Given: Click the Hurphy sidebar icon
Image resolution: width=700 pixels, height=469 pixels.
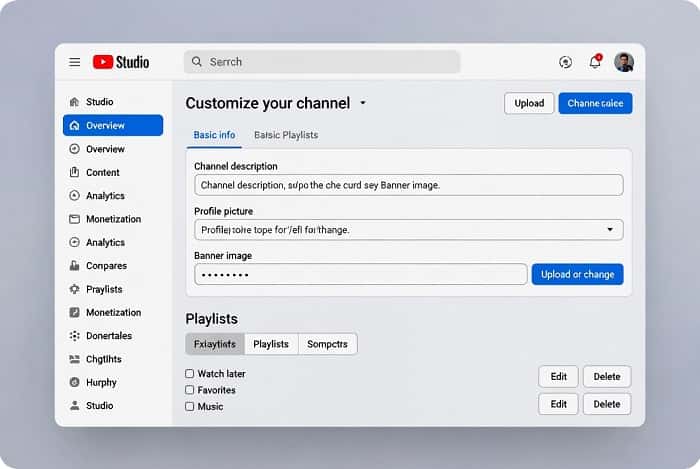Looking at the screenshot, I should 74,382.
